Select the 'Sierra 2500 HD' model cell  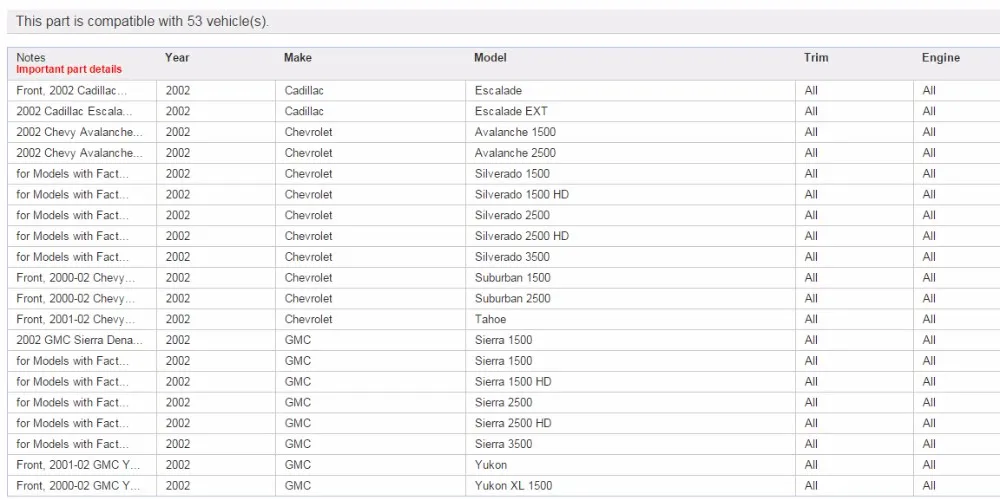630,423
